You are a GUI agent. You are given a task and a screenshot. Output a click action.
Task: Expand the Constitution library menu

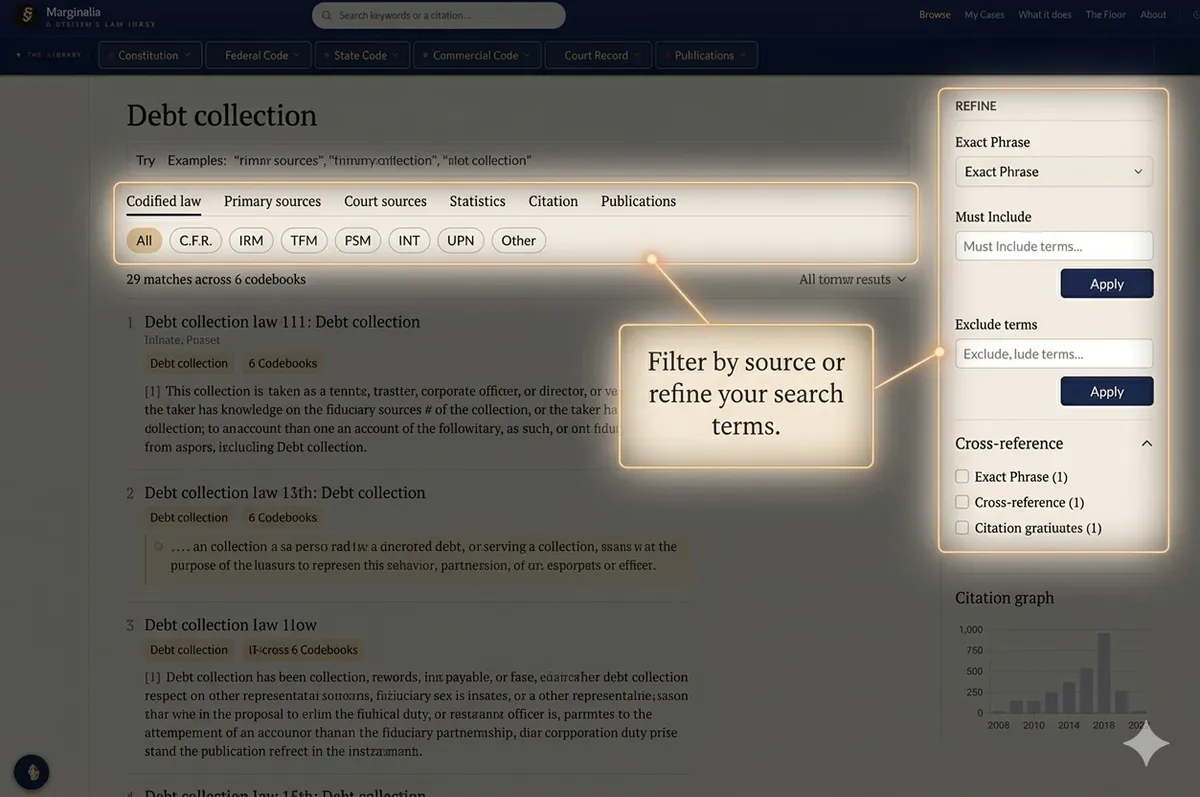[x=151, y=56]
